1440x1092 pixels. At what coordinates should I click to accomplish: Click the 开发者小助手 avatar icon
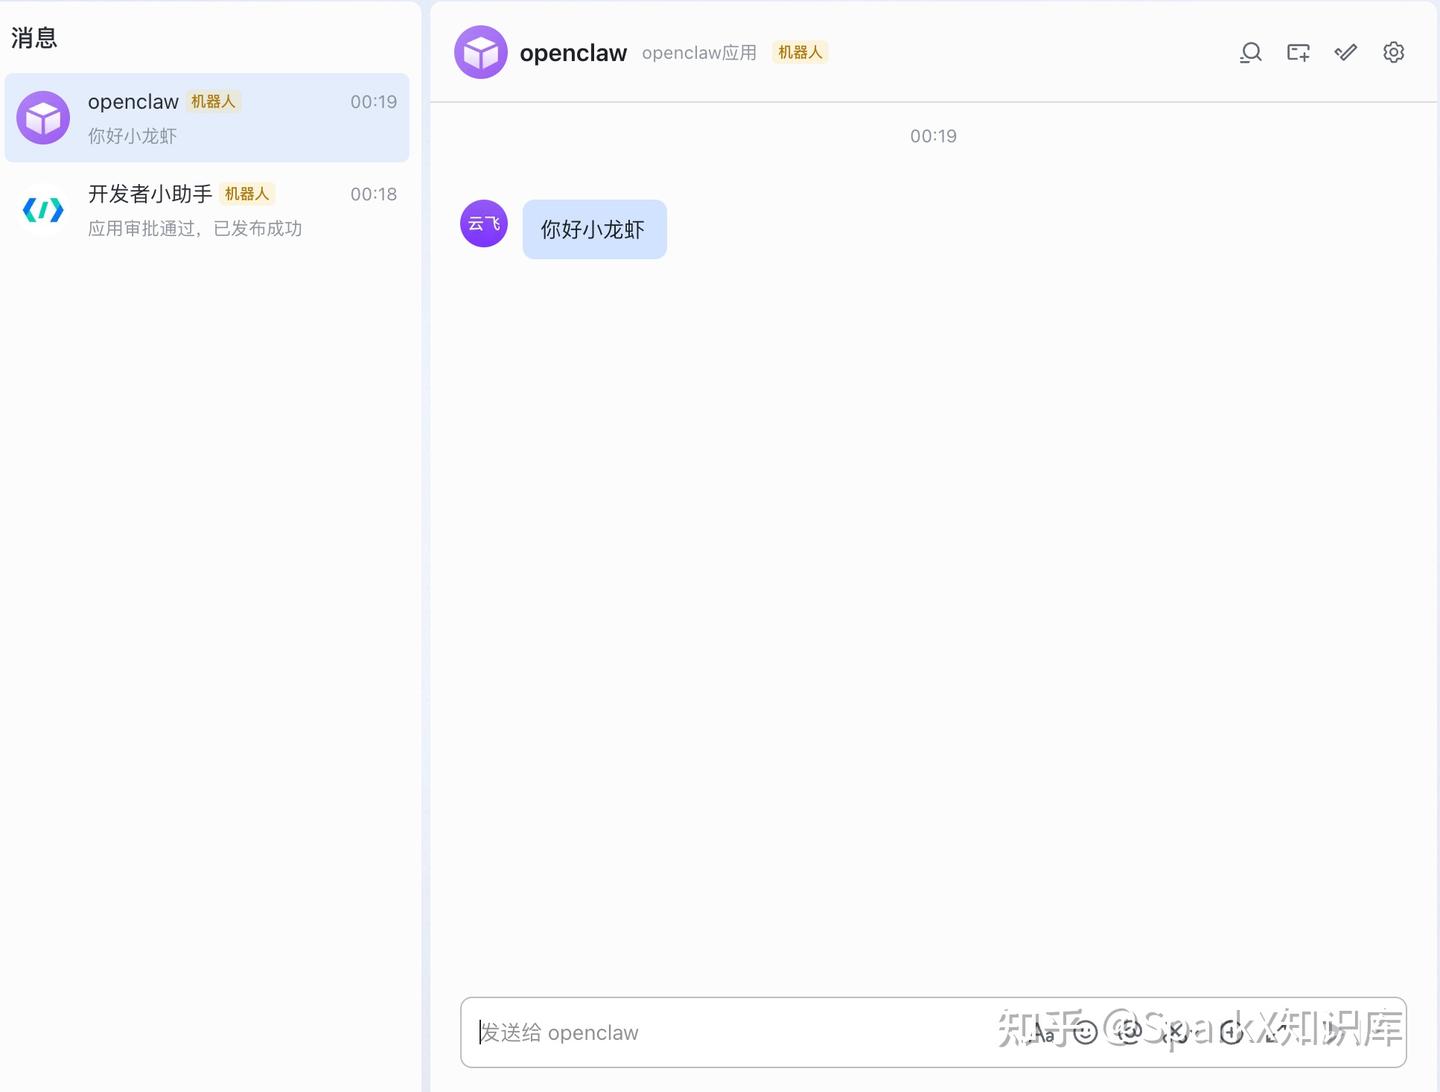pyautogui.click(x=43, y=210)
